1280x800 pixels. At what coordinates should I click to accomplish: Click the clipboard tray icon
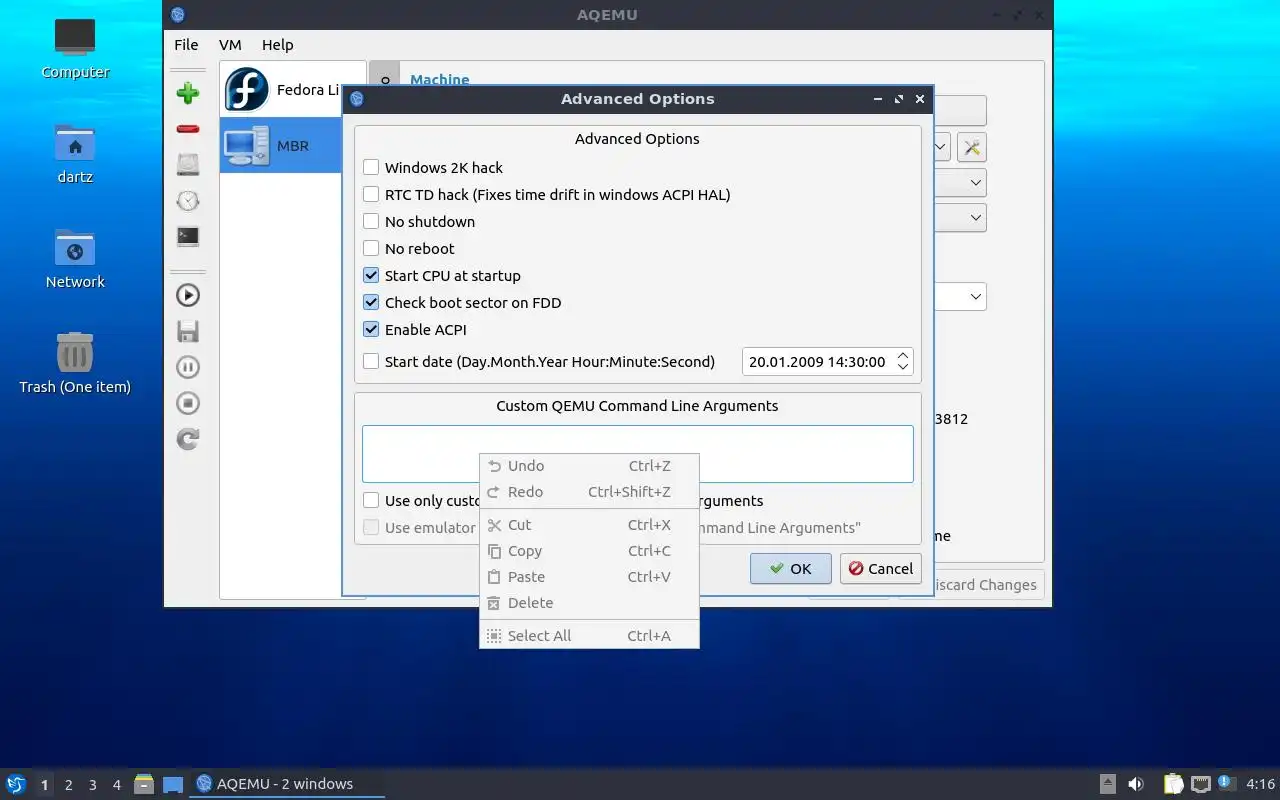click(x=1173, y=784)
